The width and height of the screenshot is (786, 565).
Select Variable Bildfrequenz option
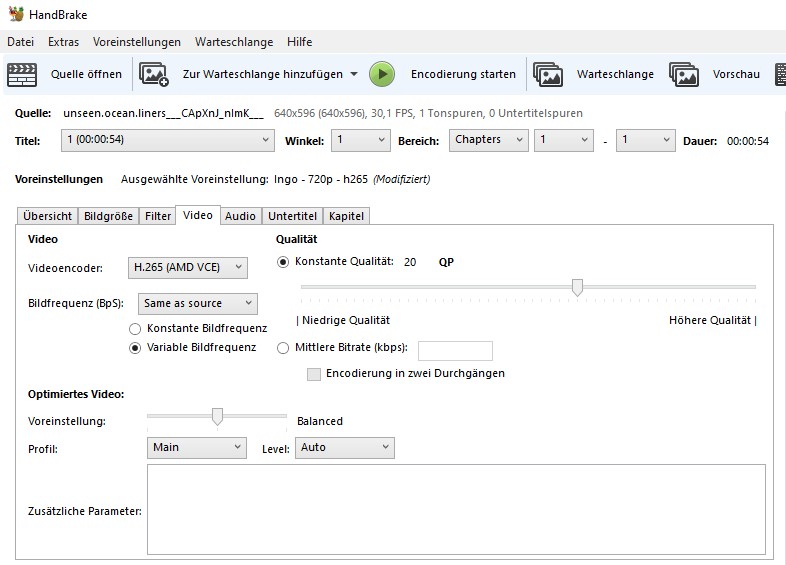tap(135, 348)
